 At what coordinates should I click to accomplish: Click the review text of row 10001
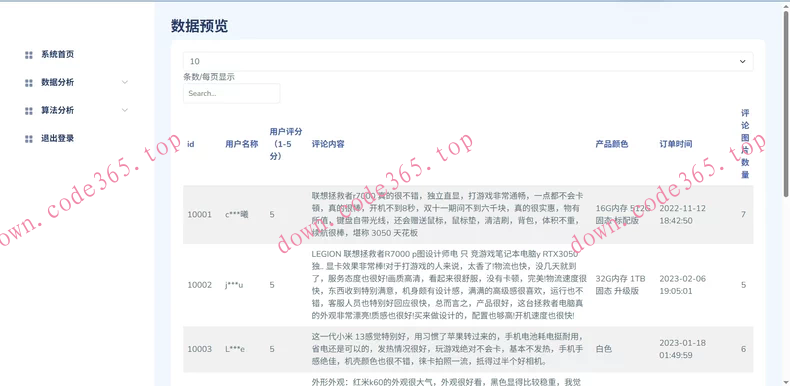448,215
